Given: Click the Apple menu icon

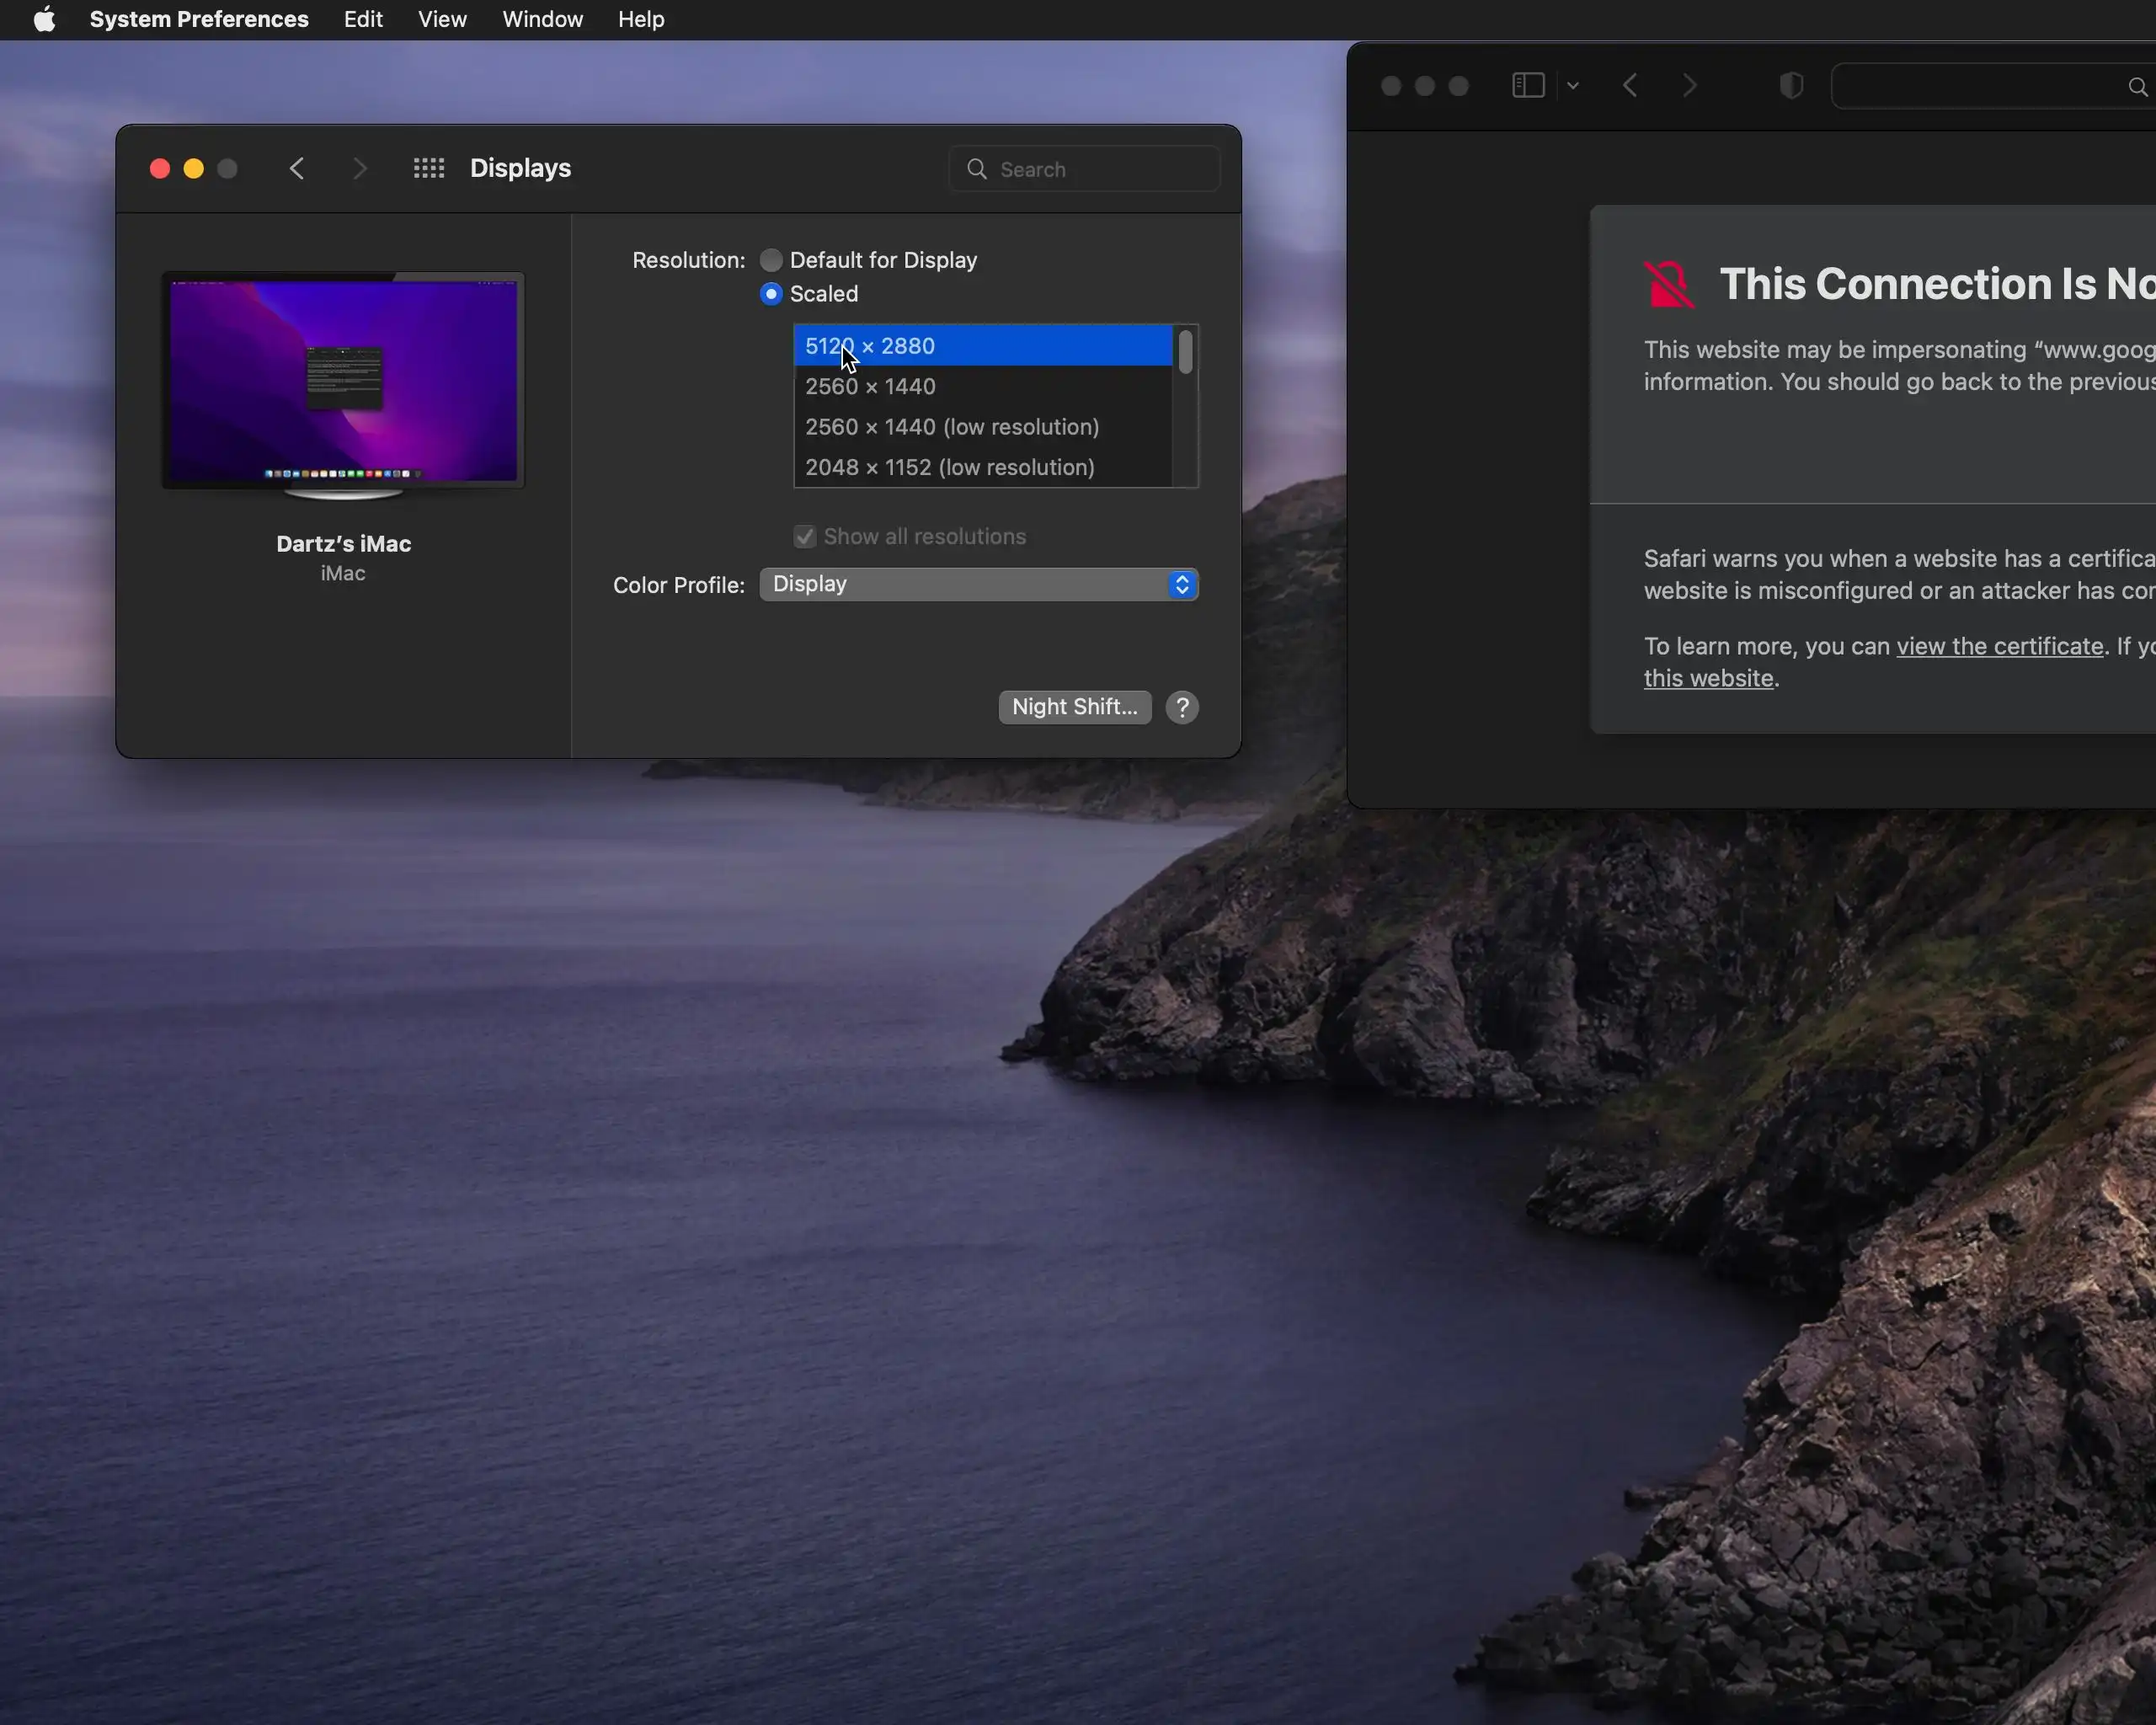Looking at the screenshot, I should [x=44, y=19].
